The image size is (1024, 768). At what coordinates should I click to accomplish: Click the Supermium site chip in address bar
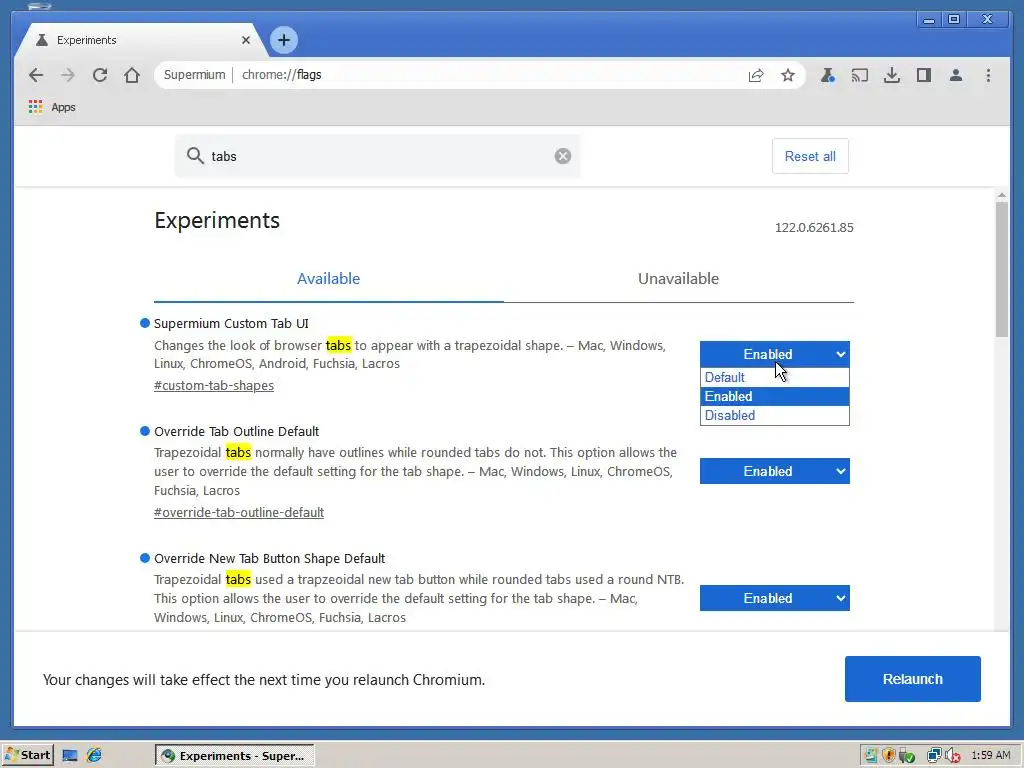click(x=195, y=75)
